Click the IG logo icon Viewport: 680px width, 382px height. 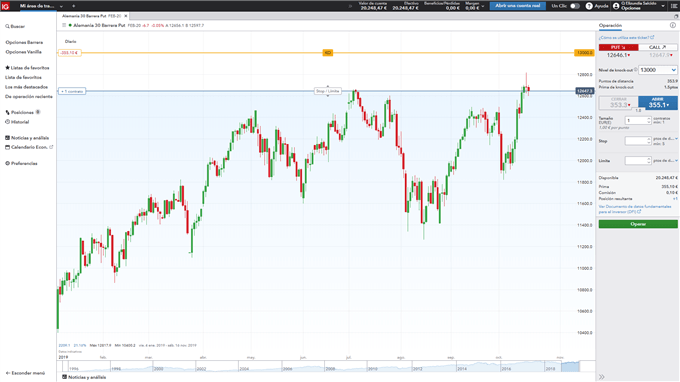click(5, 6)
